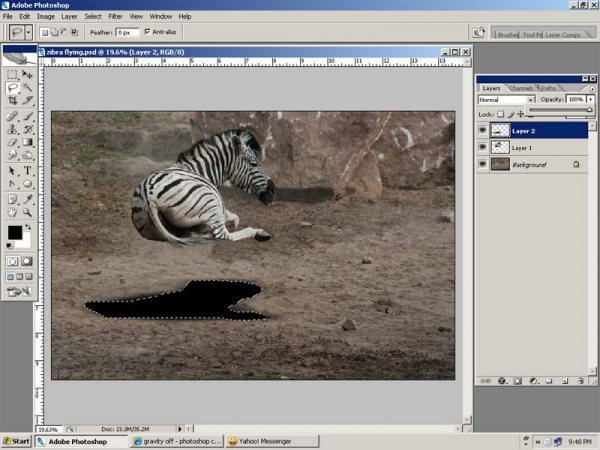Click the Windows Start button
The width and height of the screenshot is (600, 450).
pyautogui.click(x=16, y=441)
